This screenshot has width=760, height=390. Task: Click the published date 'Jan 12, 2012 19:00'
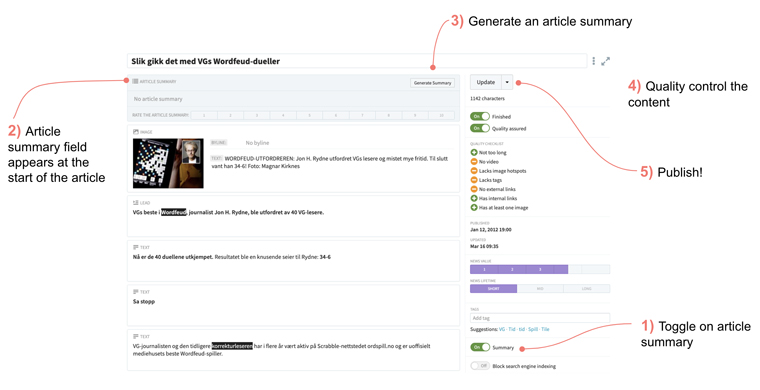tap(491, 230)
